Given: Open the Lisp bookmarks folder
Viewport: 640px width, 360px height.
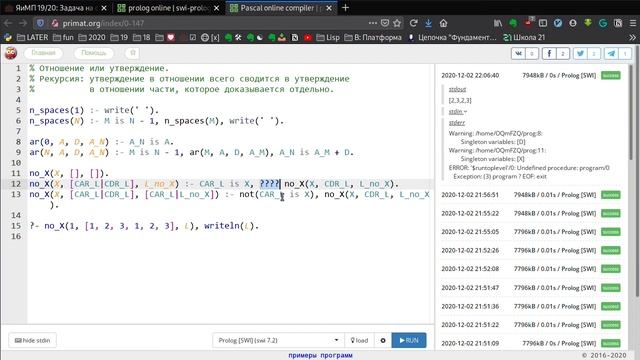Looking at the screenshot, I should click(x=328, y=38).
